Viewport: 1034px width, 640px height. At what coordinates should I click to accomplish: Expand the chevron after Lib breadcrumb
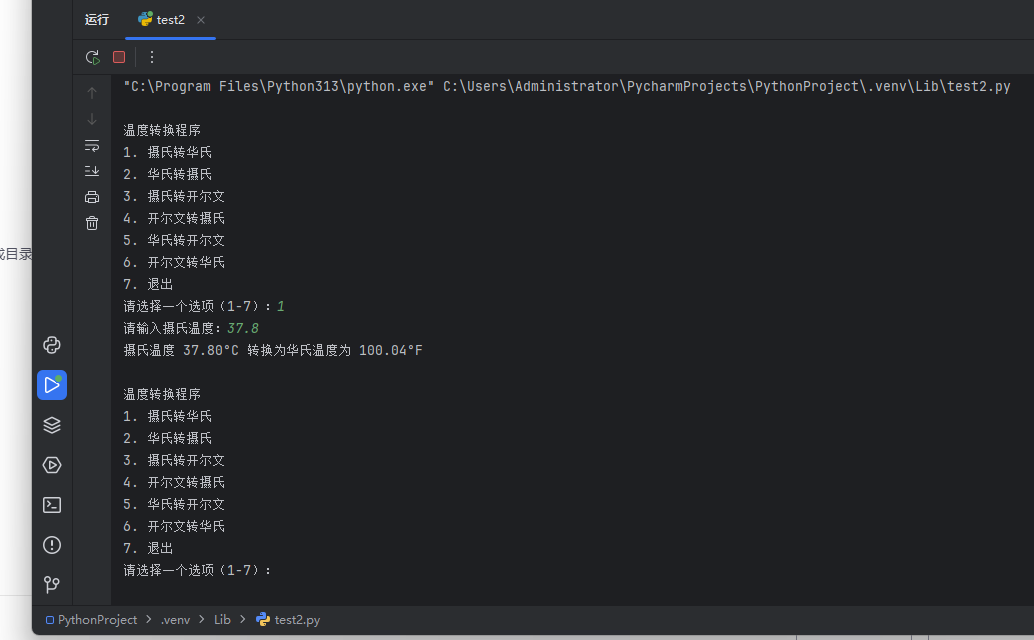pos(243,620)
